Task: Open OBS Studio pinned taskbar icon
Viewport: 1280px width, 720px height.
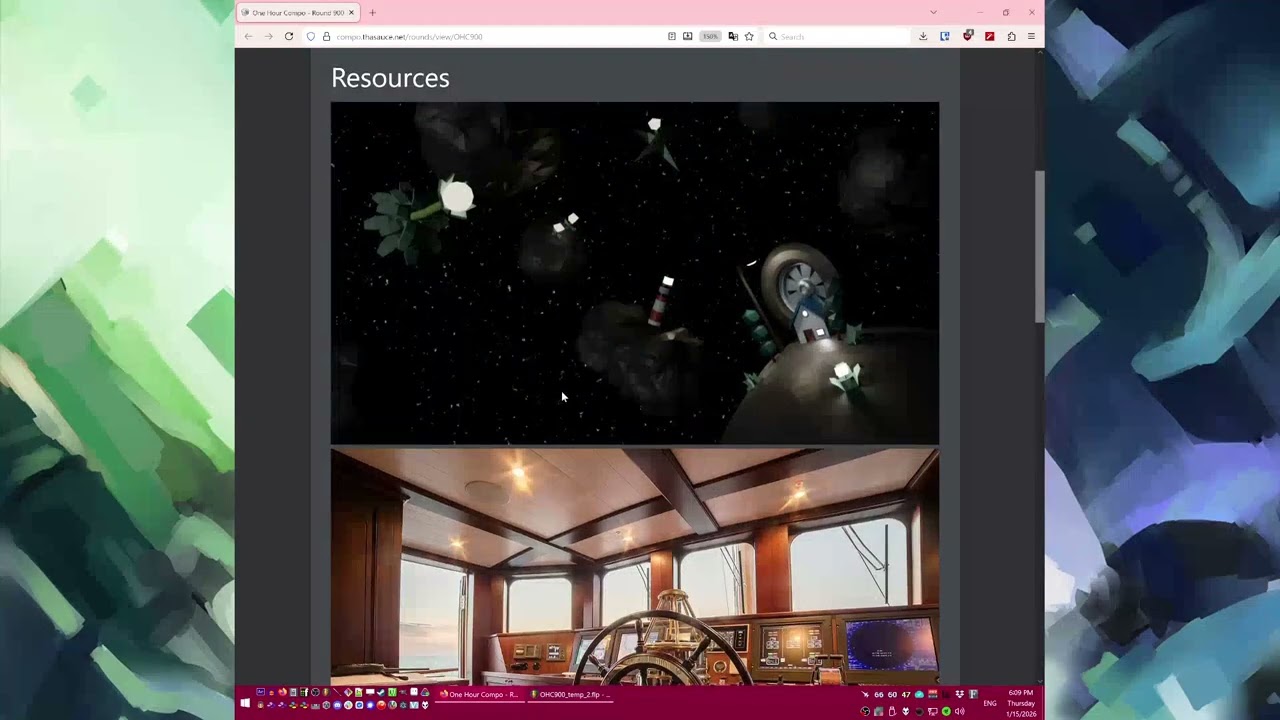Action: 315,691
